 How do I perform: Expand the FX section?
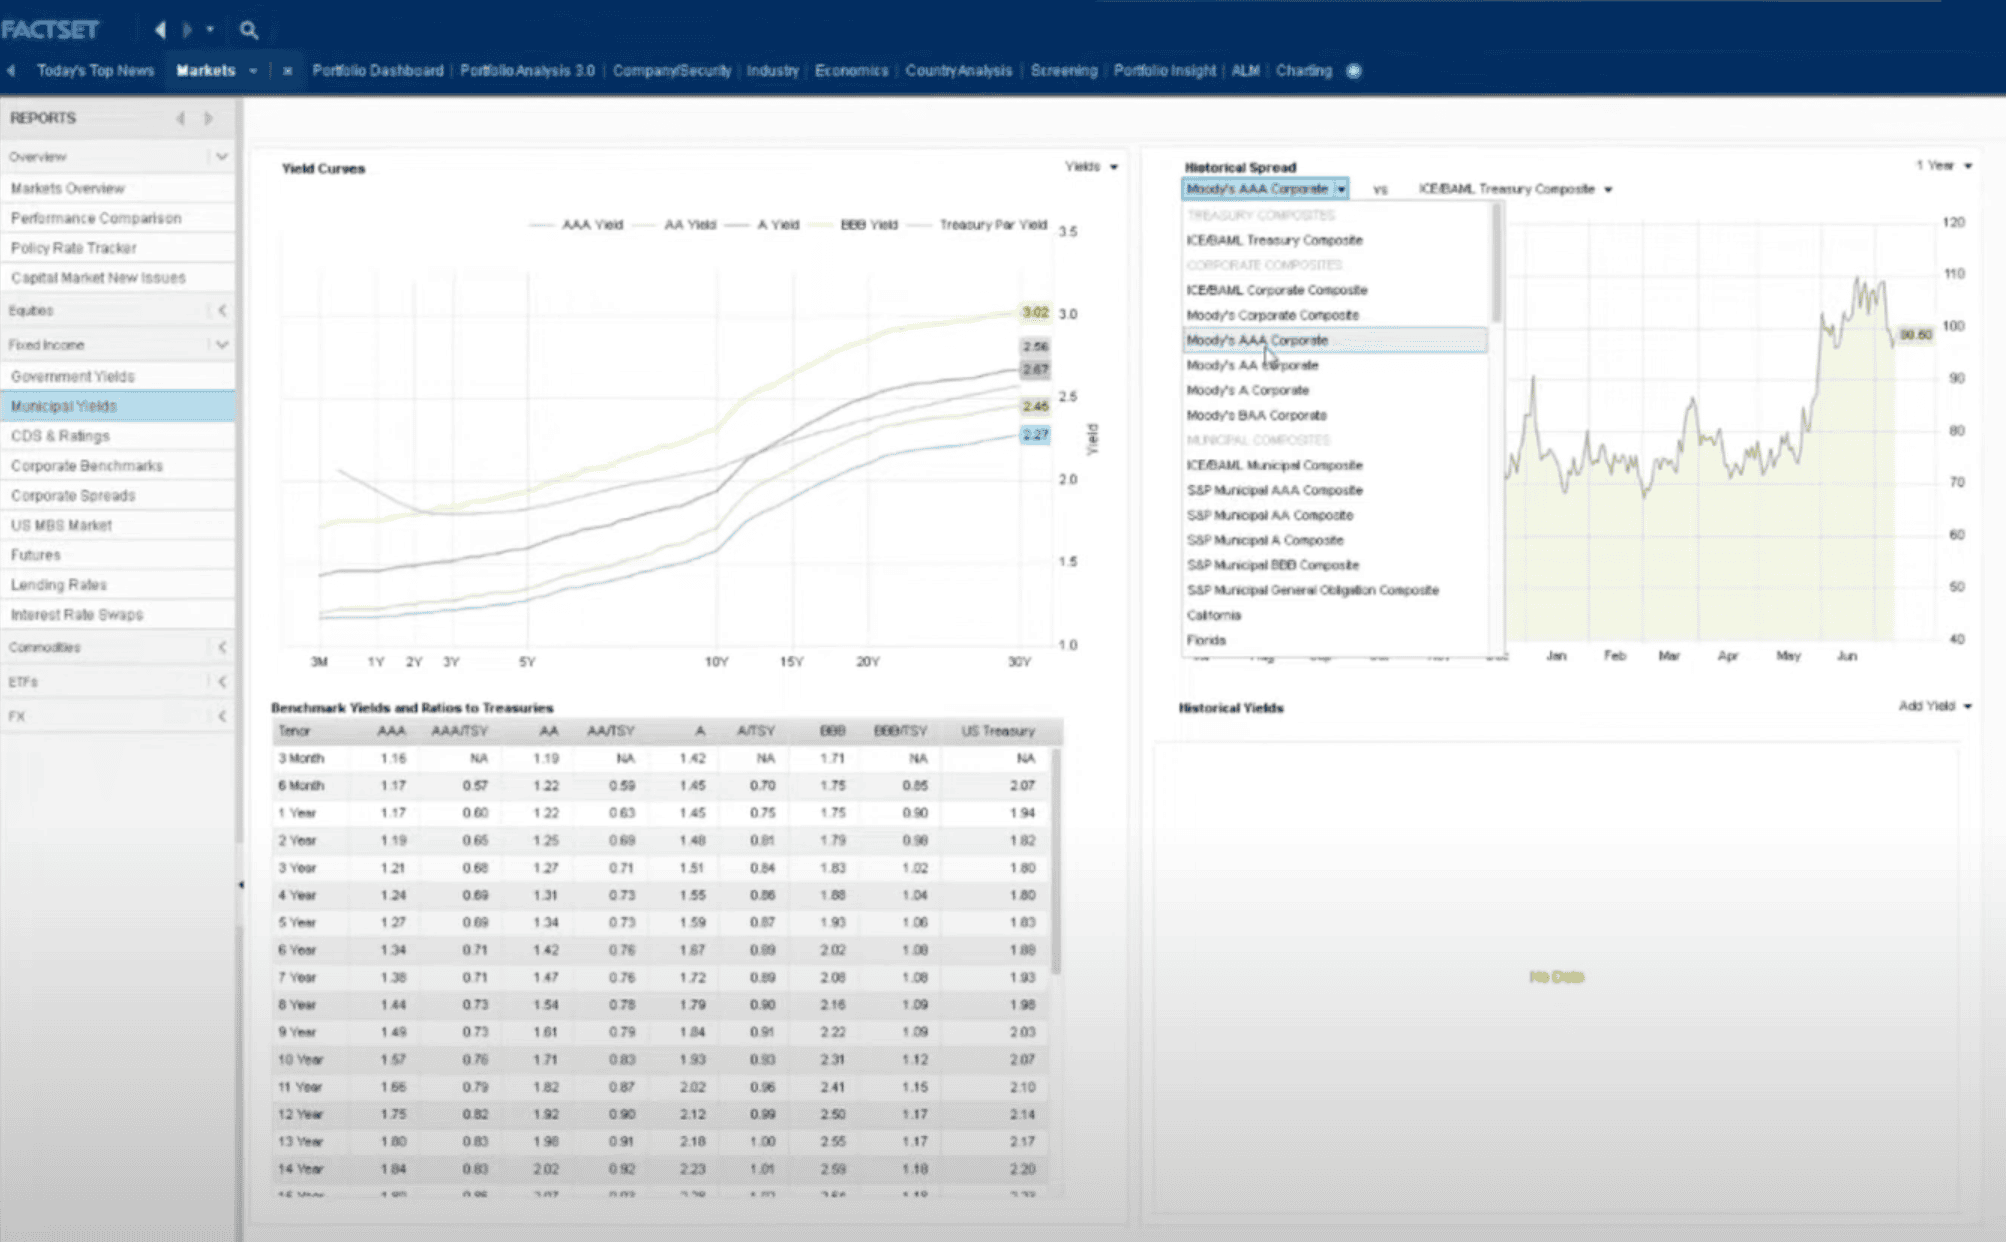coord(222,716)
